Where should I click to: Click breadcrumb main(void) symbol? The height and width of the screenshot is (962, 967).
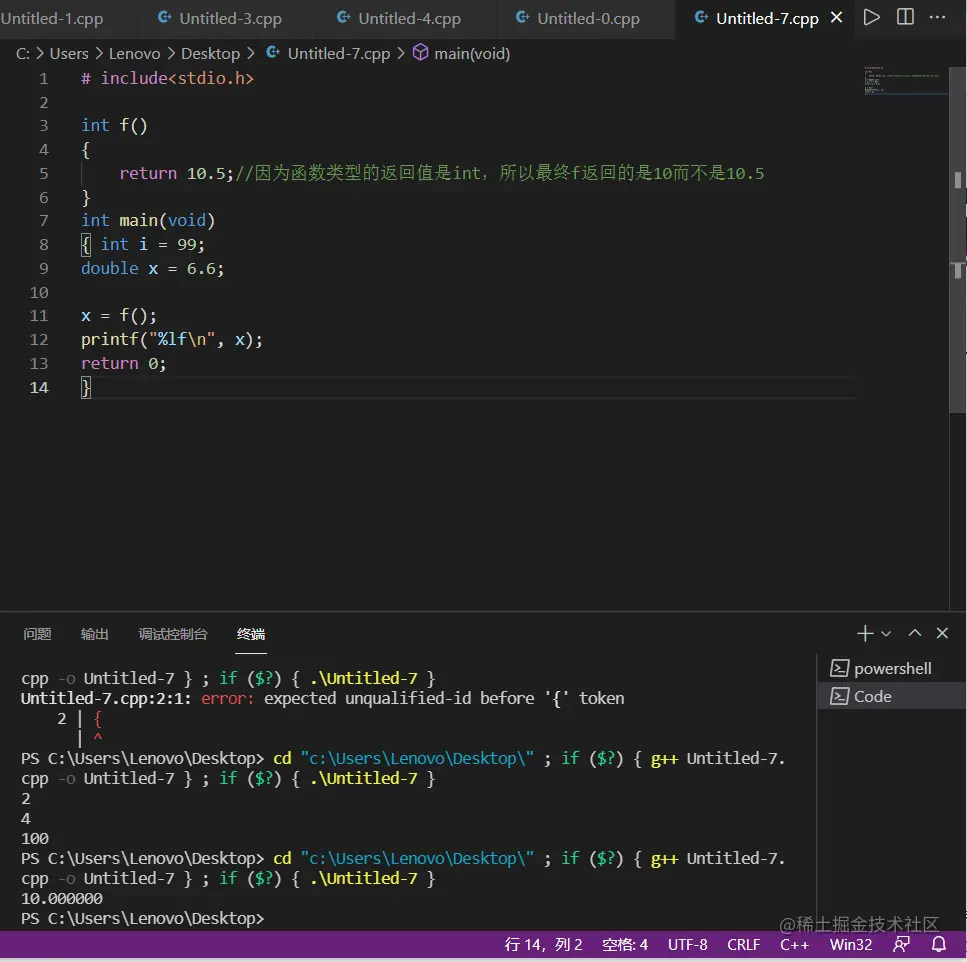click(461, 54)
